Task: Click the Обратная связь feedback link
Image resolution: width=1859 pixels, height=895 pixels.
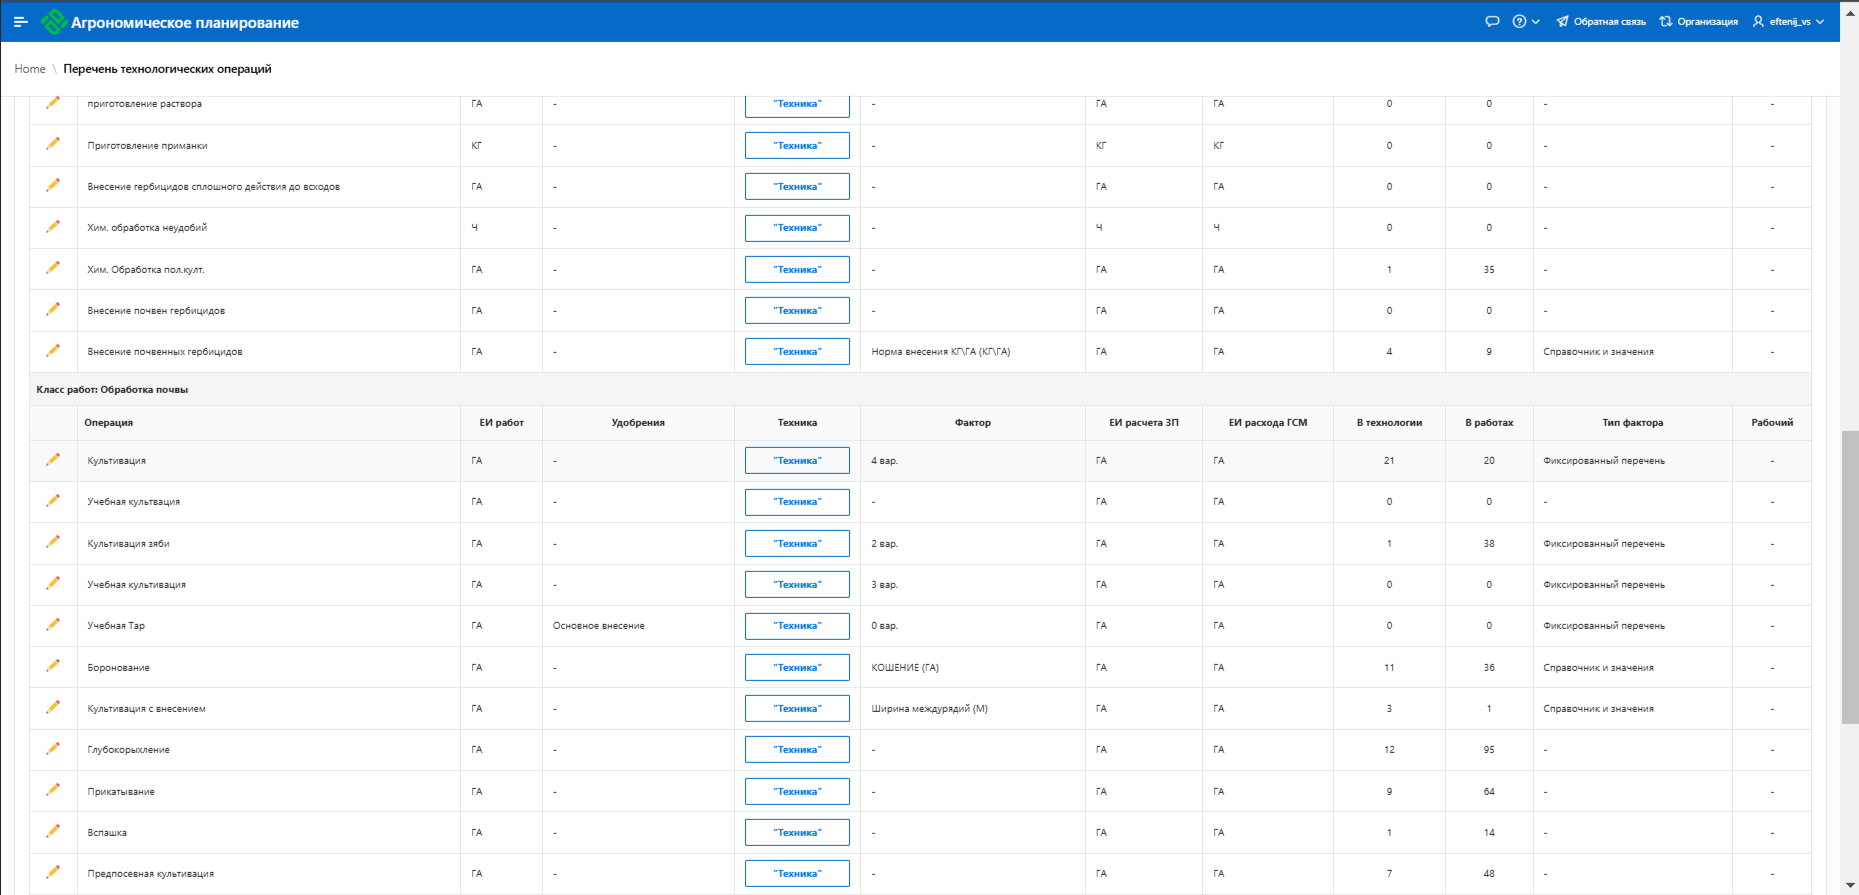Action: 1600,22
